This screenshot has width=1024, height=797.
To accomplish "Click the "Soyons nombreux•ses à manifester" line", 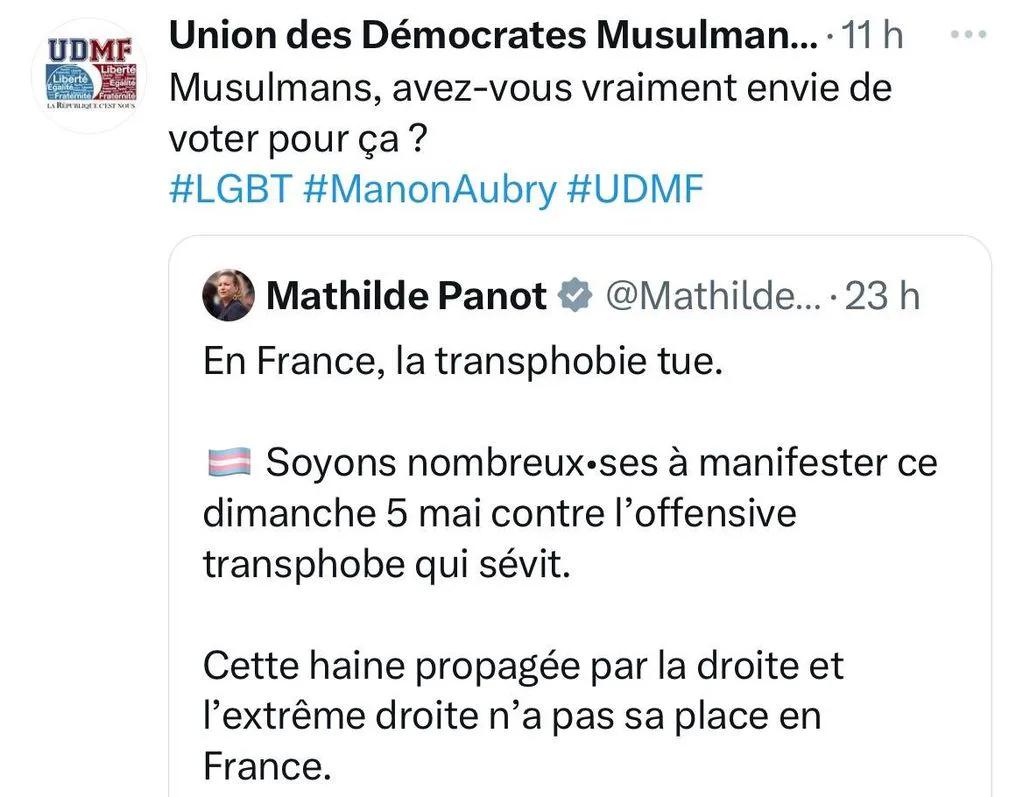I will pos(571,463).
